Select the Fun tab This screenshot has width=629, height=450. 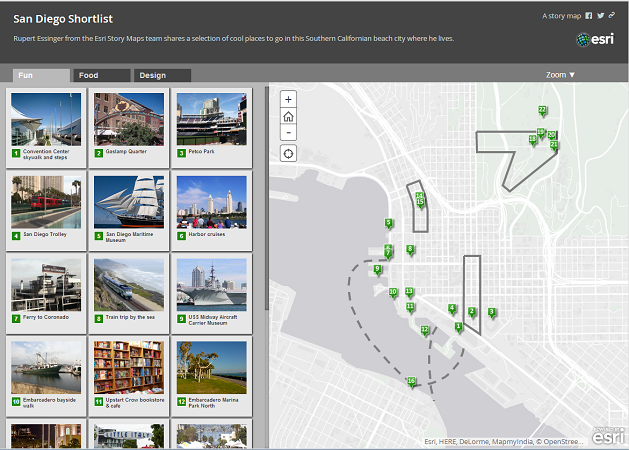tap(40, 75)
